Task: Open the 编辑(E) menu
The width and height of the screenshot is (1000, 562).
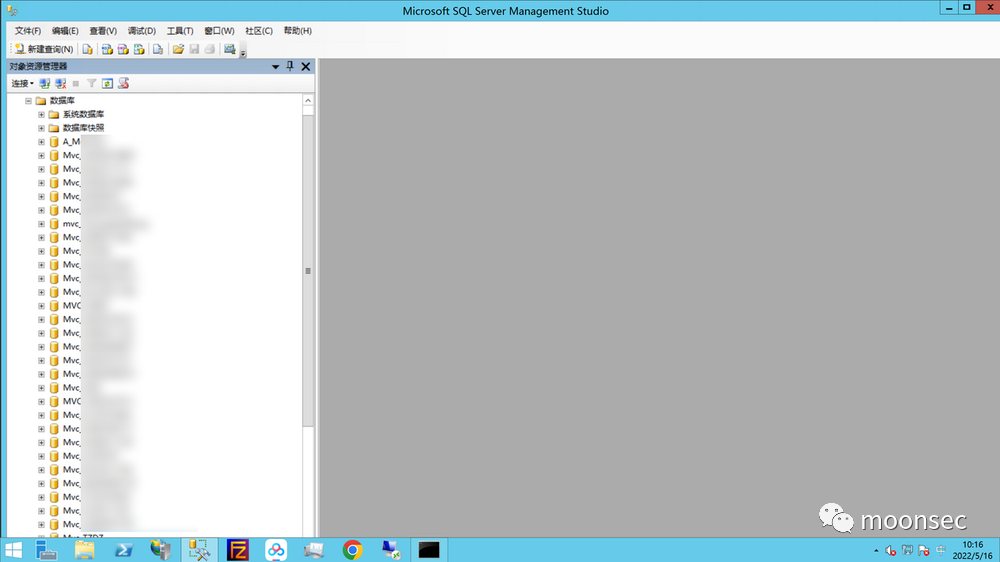Action: [x=65, y=31]
